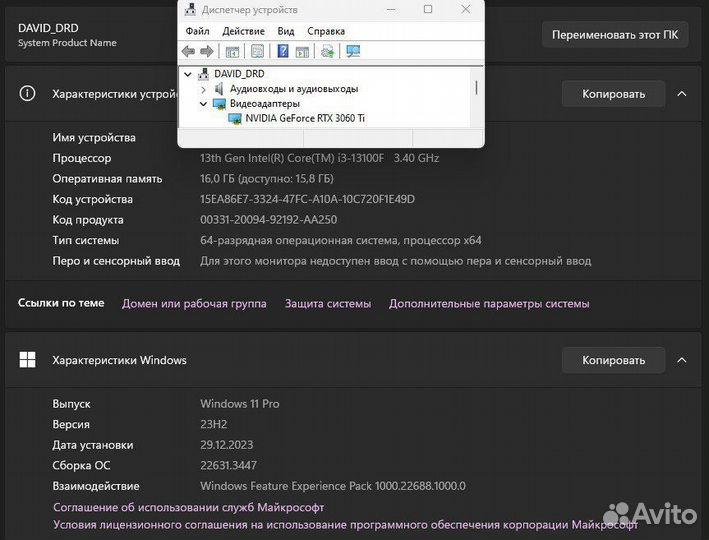The height and width of the screenshot is (540, 709).
Task: Open the Microsoft software license terms link
Action: [345, 525]
